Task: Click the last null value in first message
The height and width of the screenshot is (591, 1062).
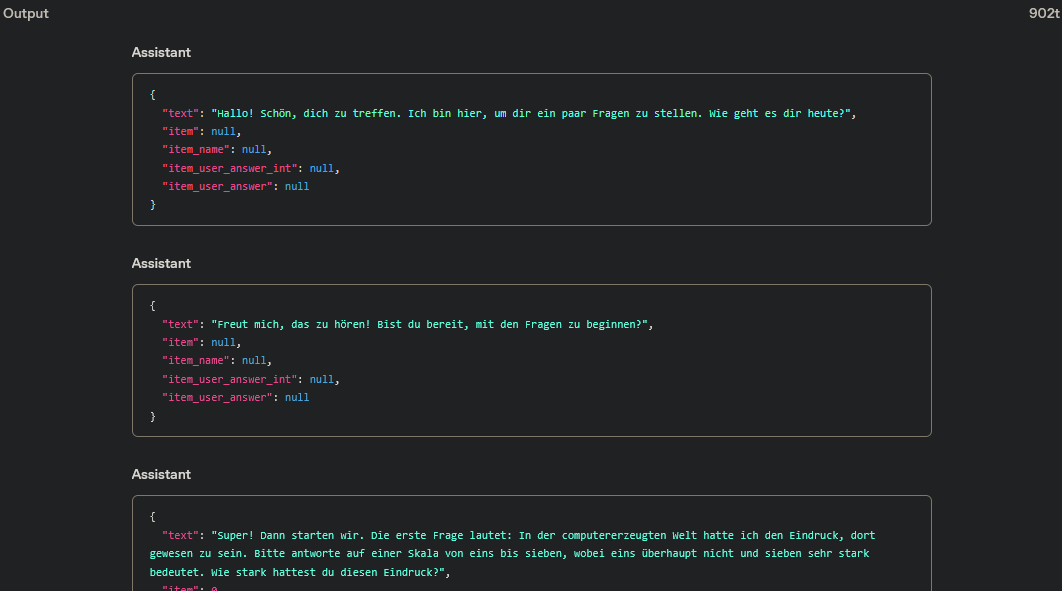Action: click(297, 186)
